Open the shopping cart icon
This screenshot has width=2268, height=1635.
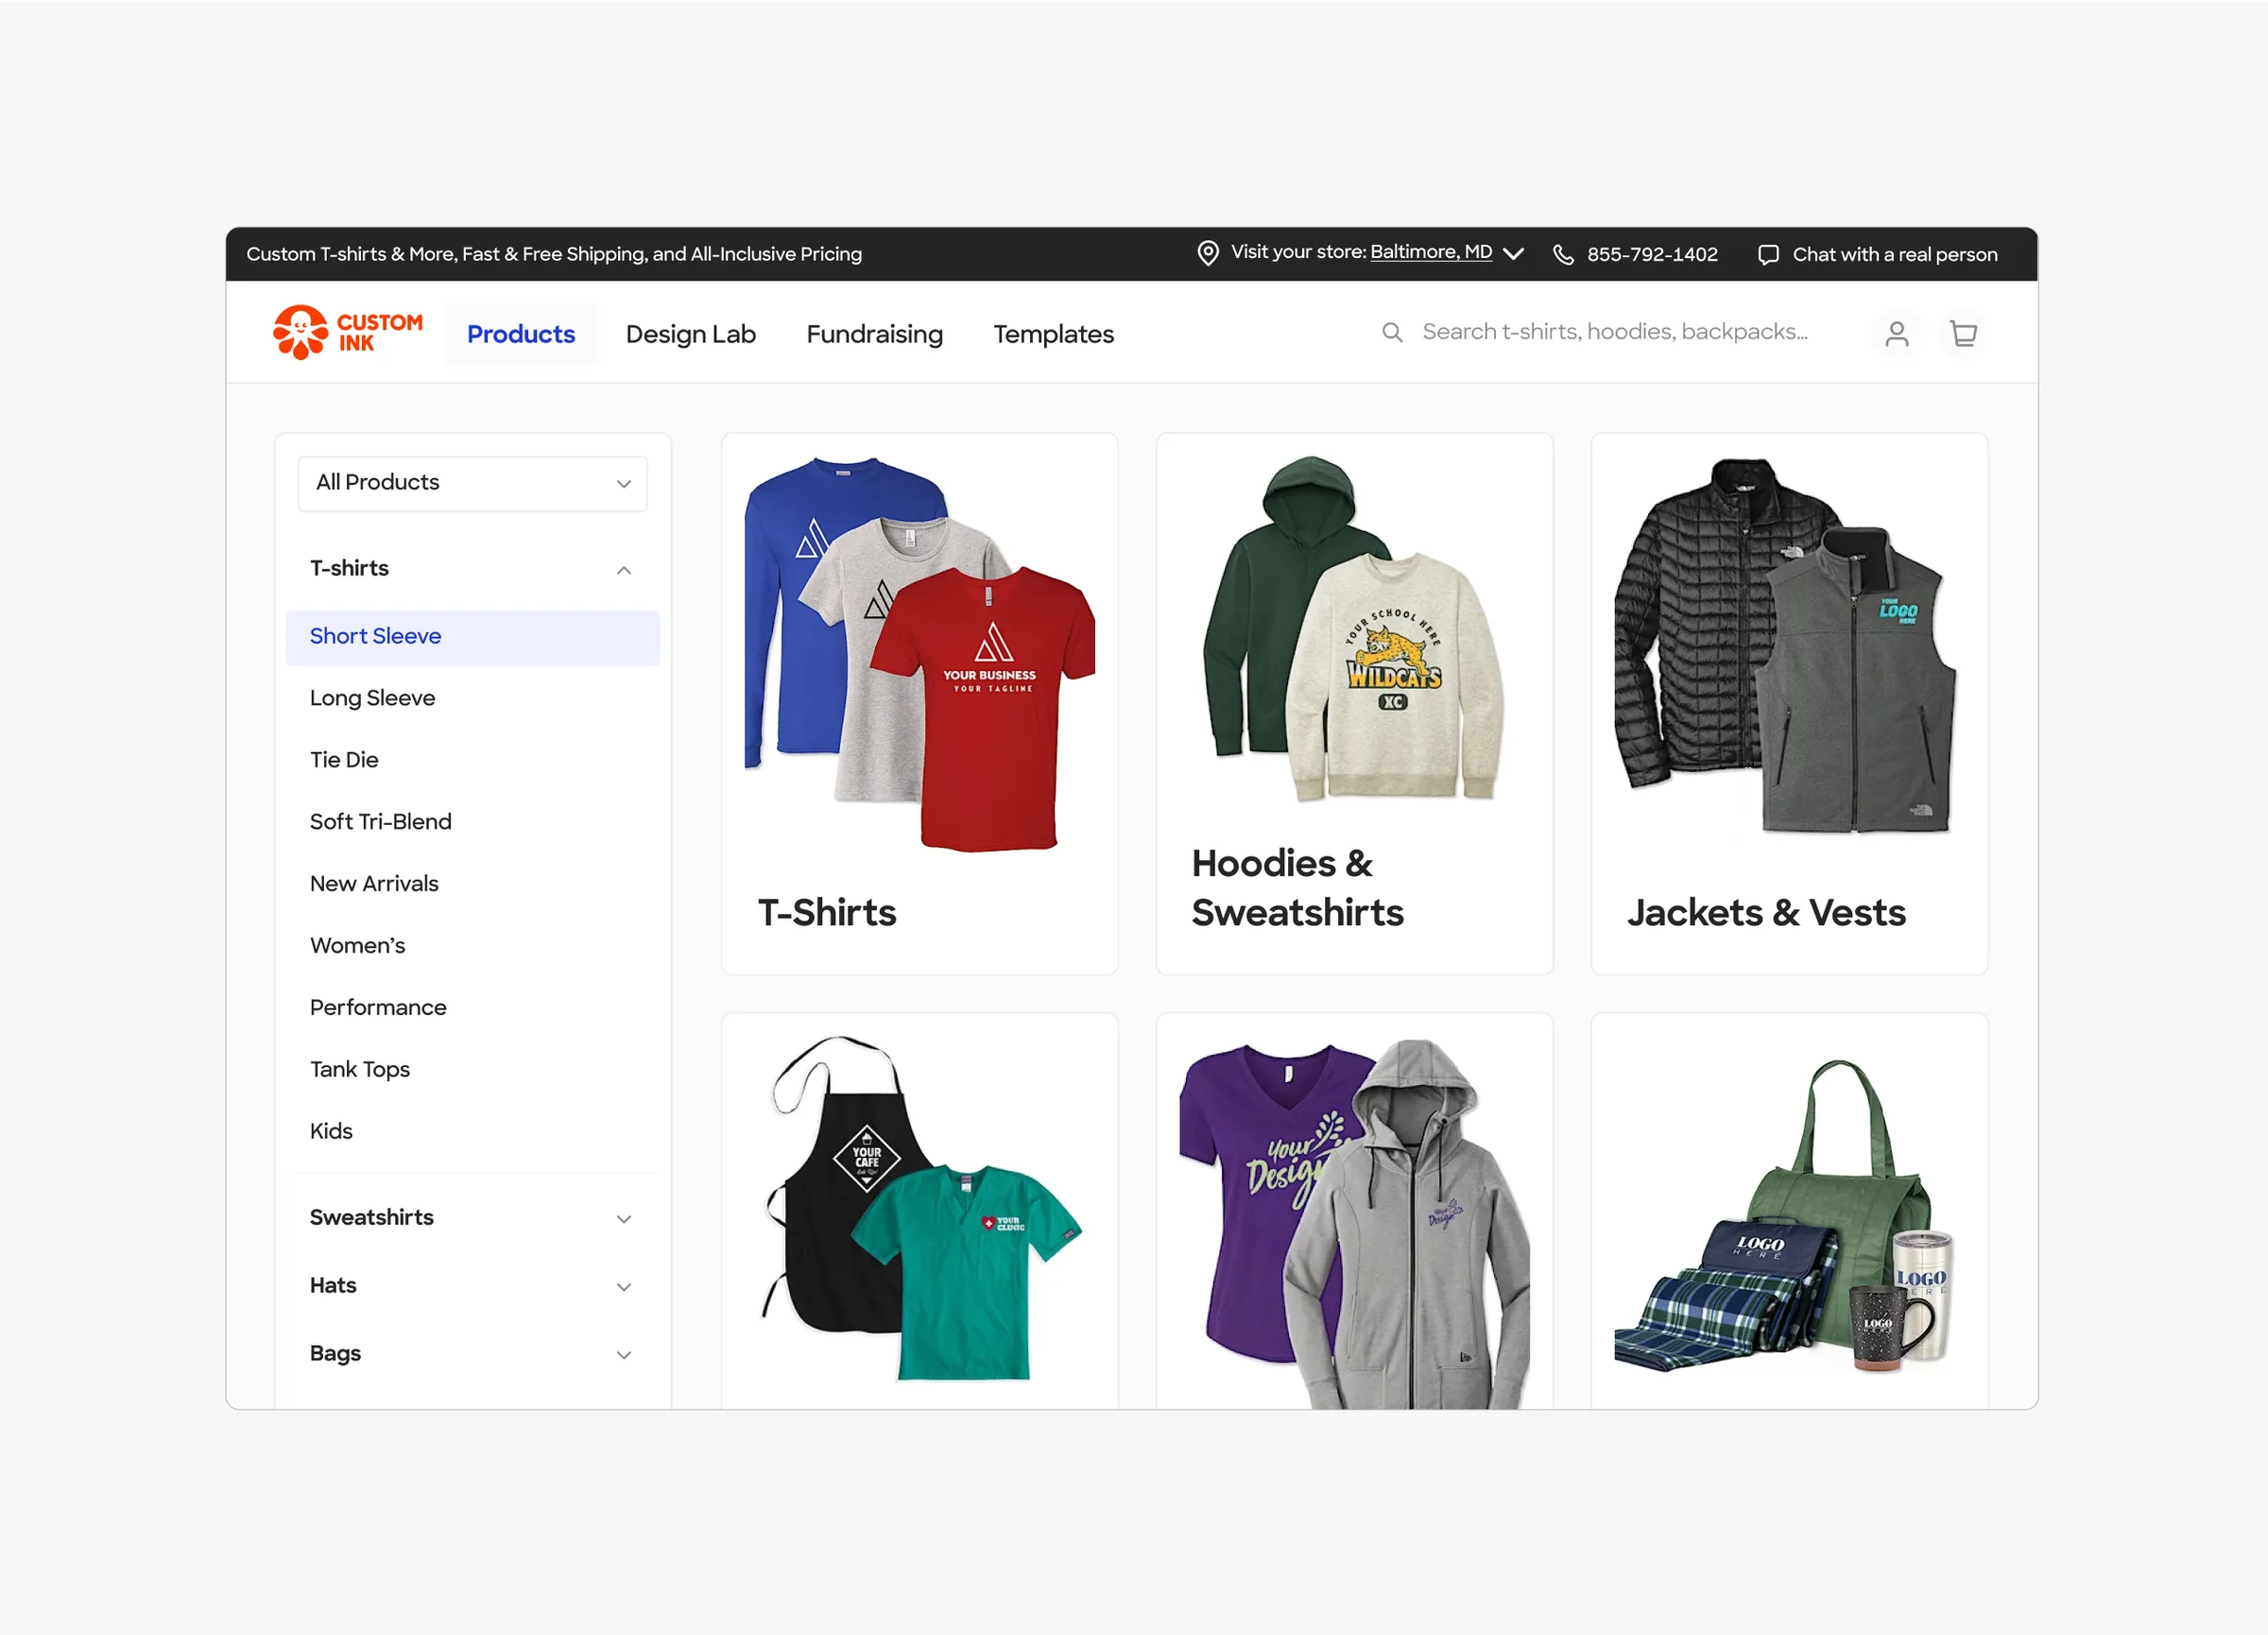1963,334
